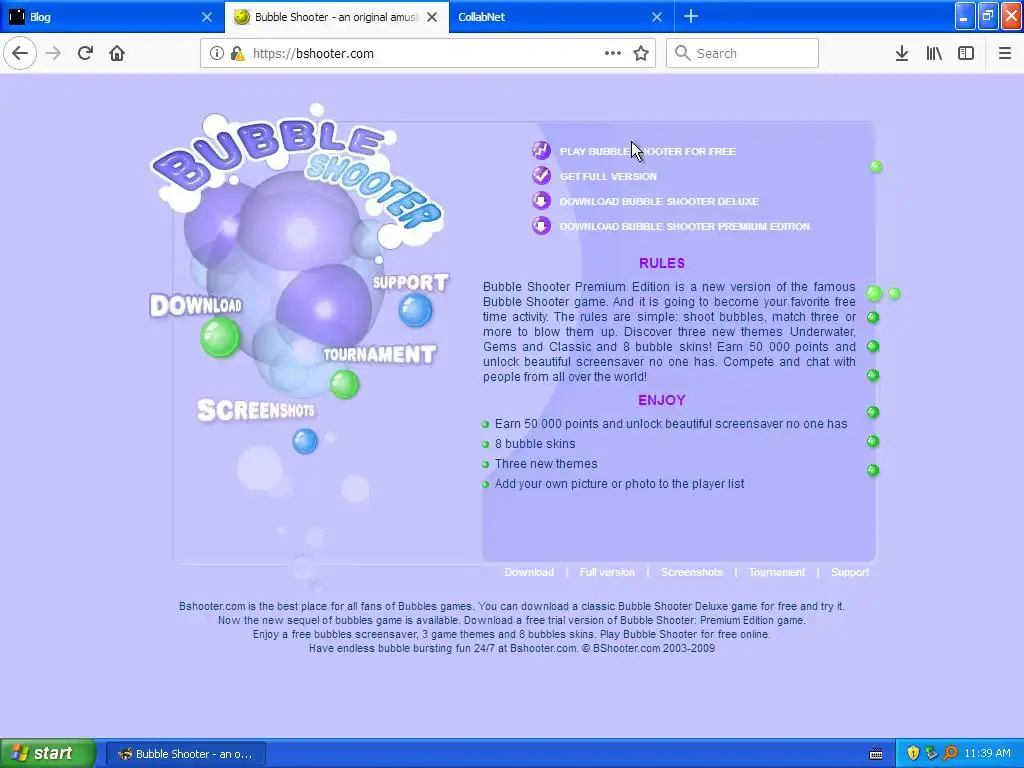Open the browser home page
This screenshot has width=1024, height=768.
click(117, 53)
